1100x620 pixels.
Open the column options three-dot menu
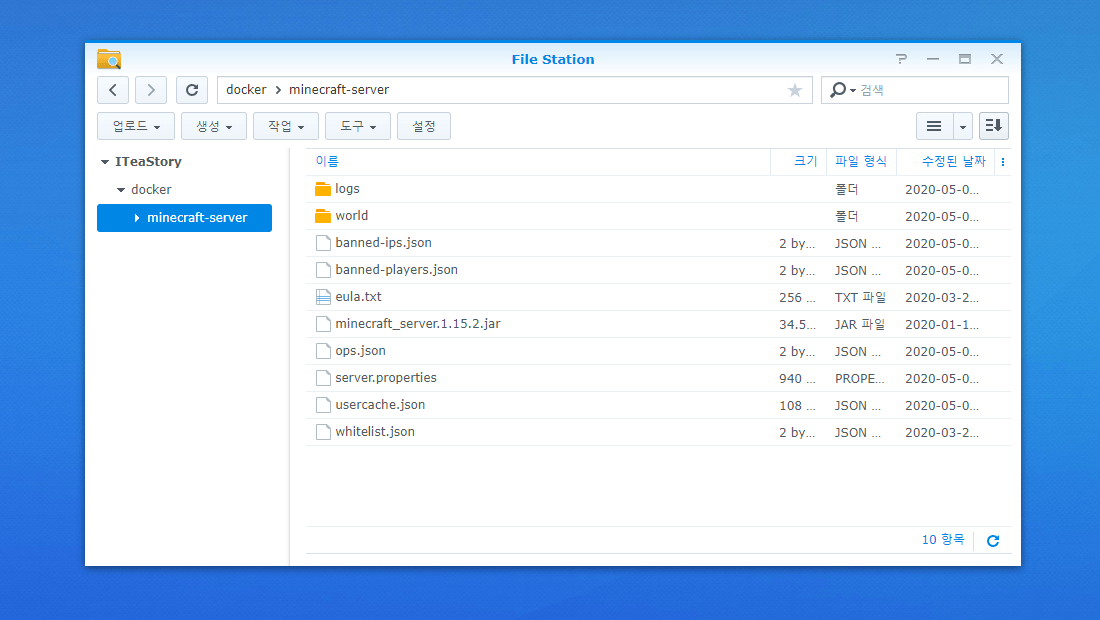click(1002, 162)
